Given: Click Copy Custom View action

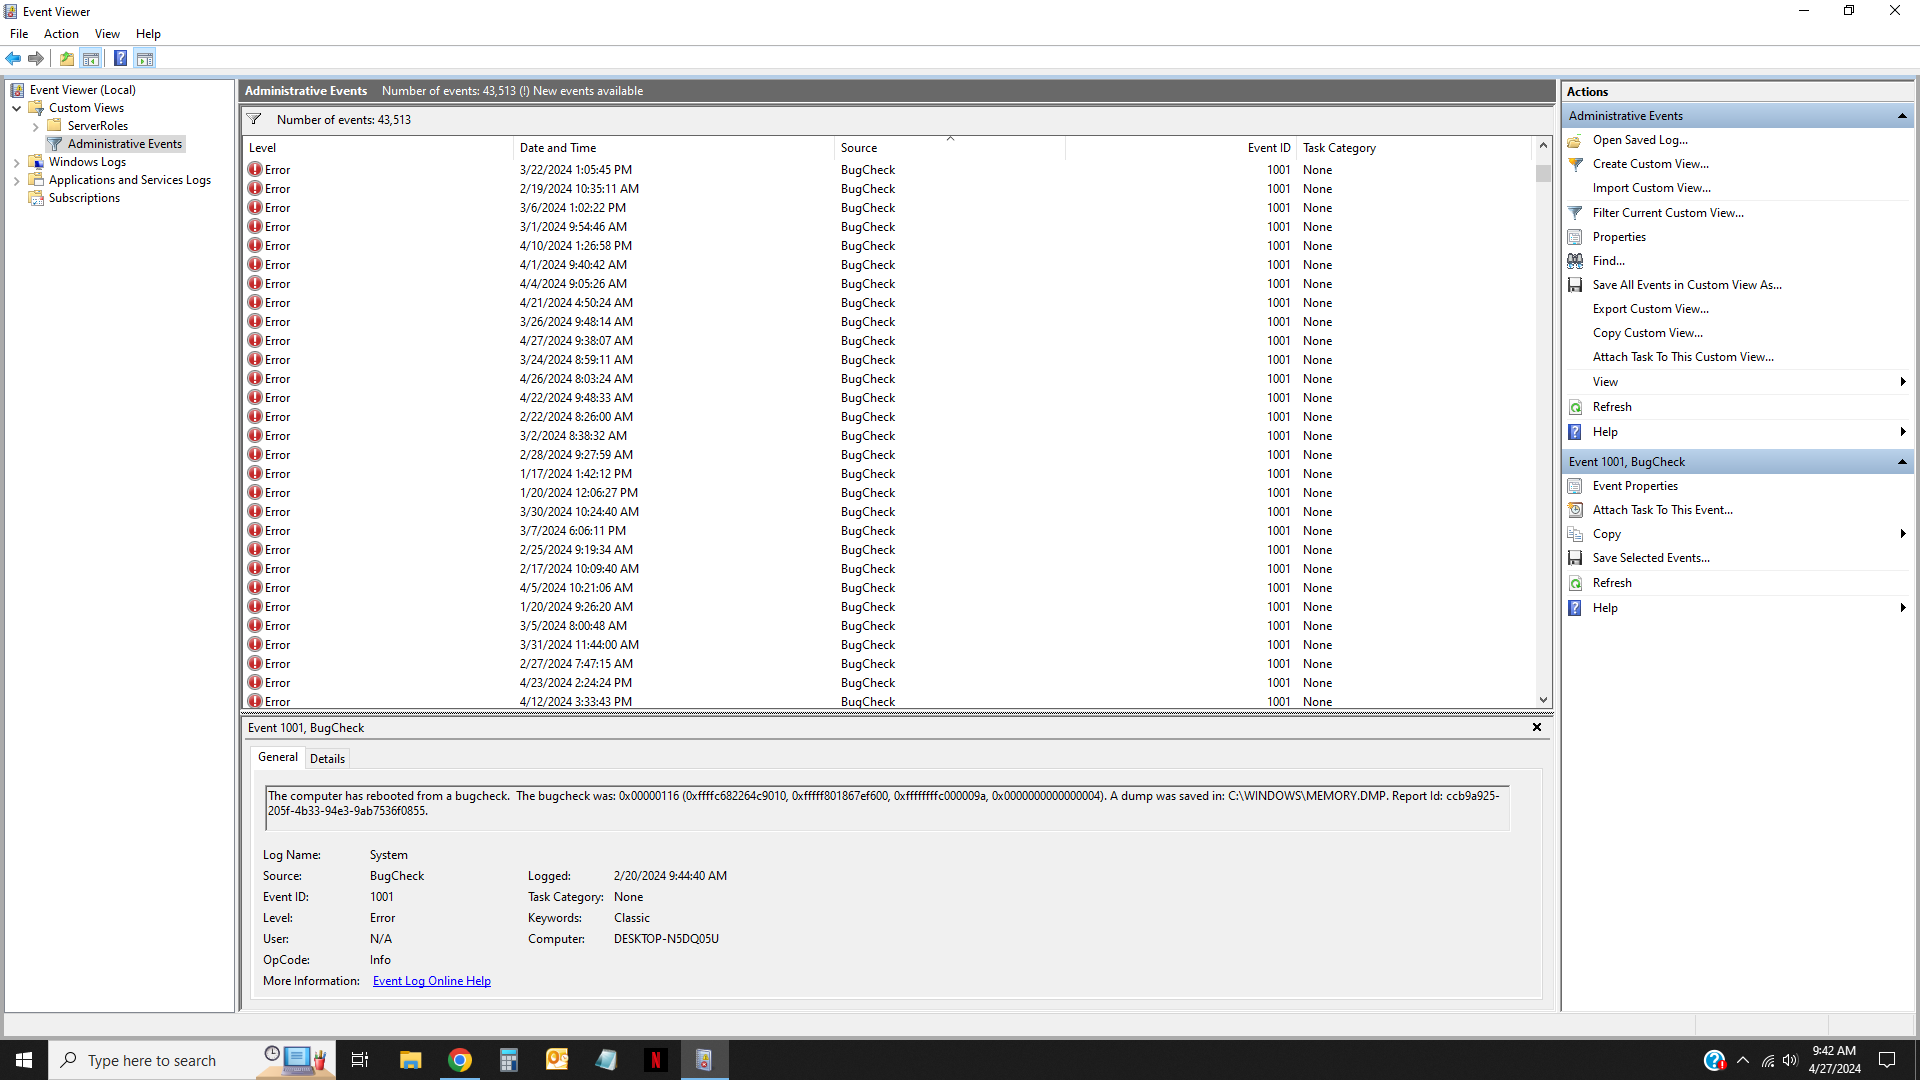Looking at the screenshot, I should (1647, 333).
